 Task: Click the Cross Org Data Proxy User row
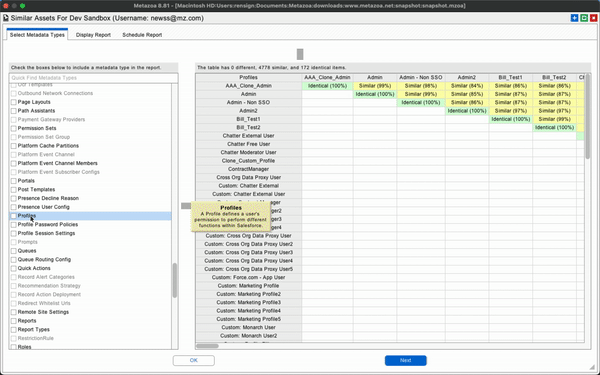pos(248,178)
